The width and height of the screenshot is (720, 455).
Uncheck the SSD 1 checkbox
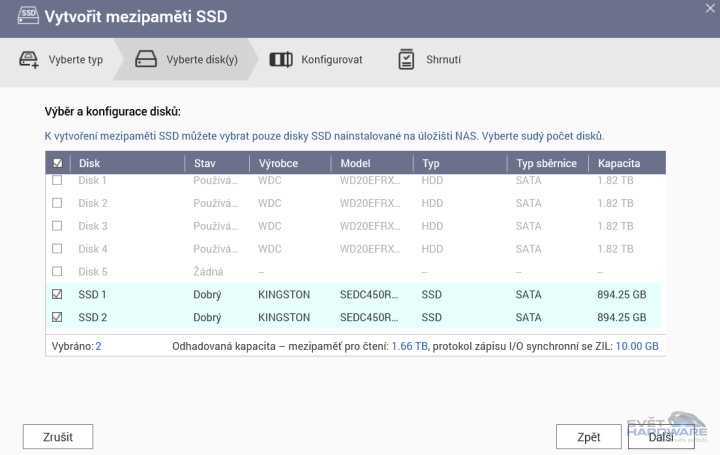click(57, 295)
